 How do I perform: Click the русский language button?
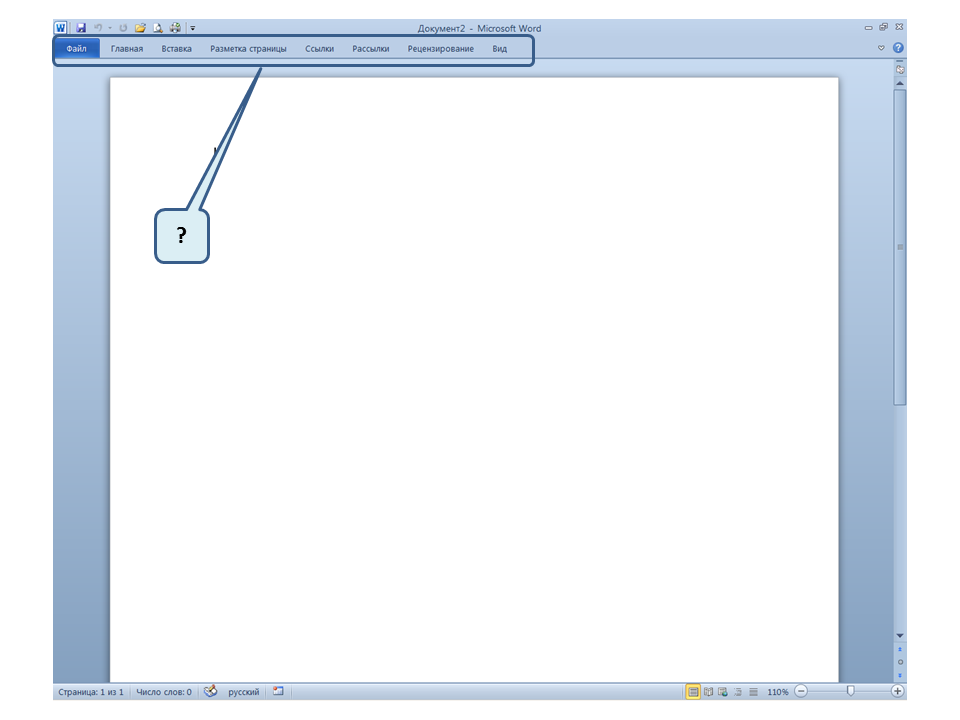click(x=243, y=691)
